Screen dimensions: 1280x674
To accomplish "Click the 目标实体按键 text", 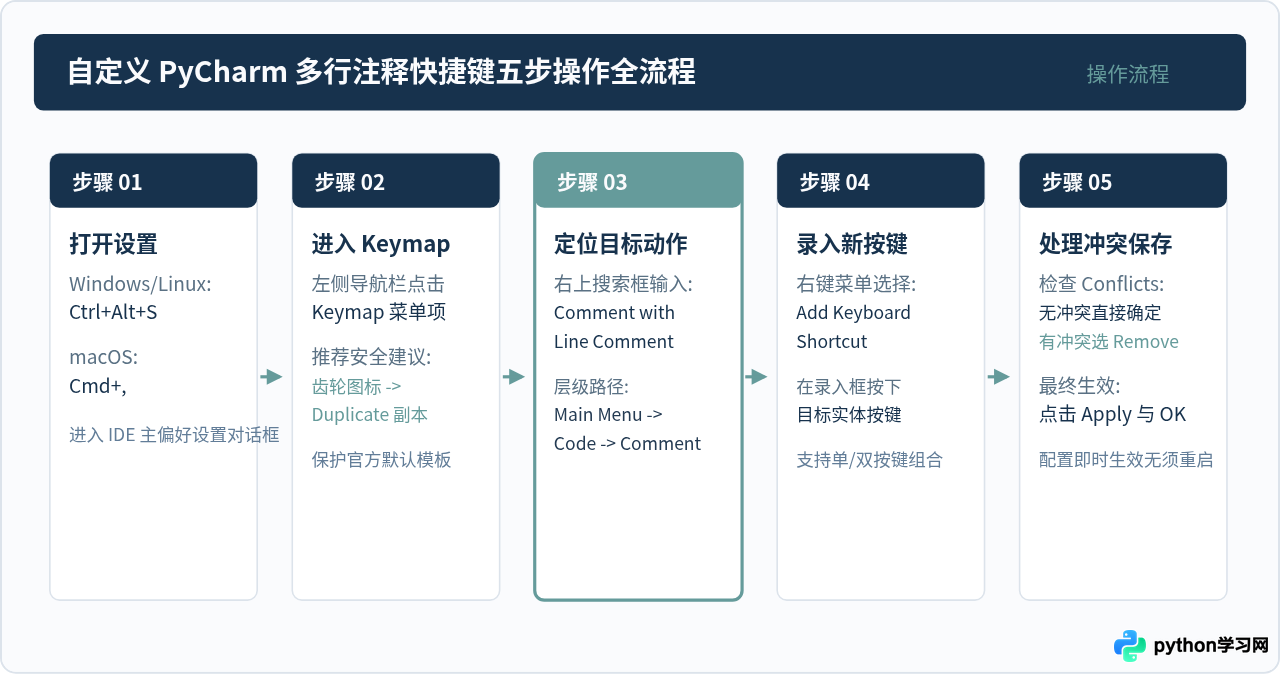I will [849, 415].
